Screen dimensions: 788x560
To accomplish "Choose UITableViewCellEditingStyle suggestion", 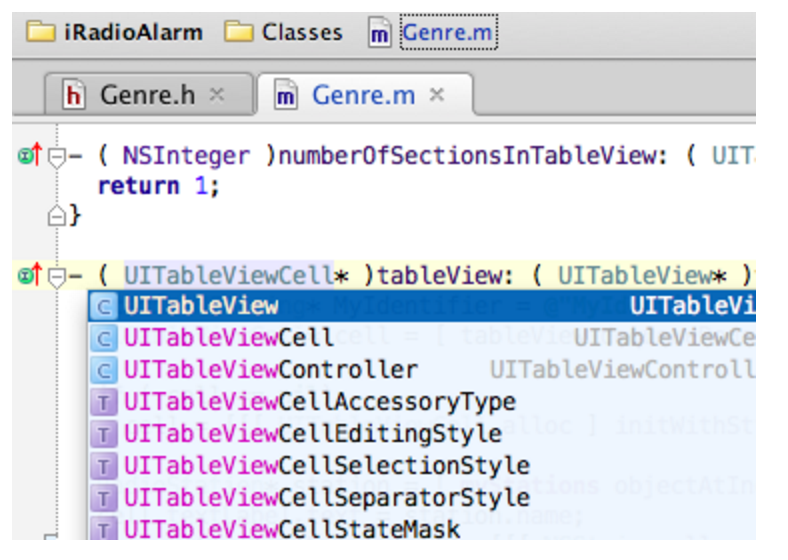I will pyautogui.click(x=422, y=433).
